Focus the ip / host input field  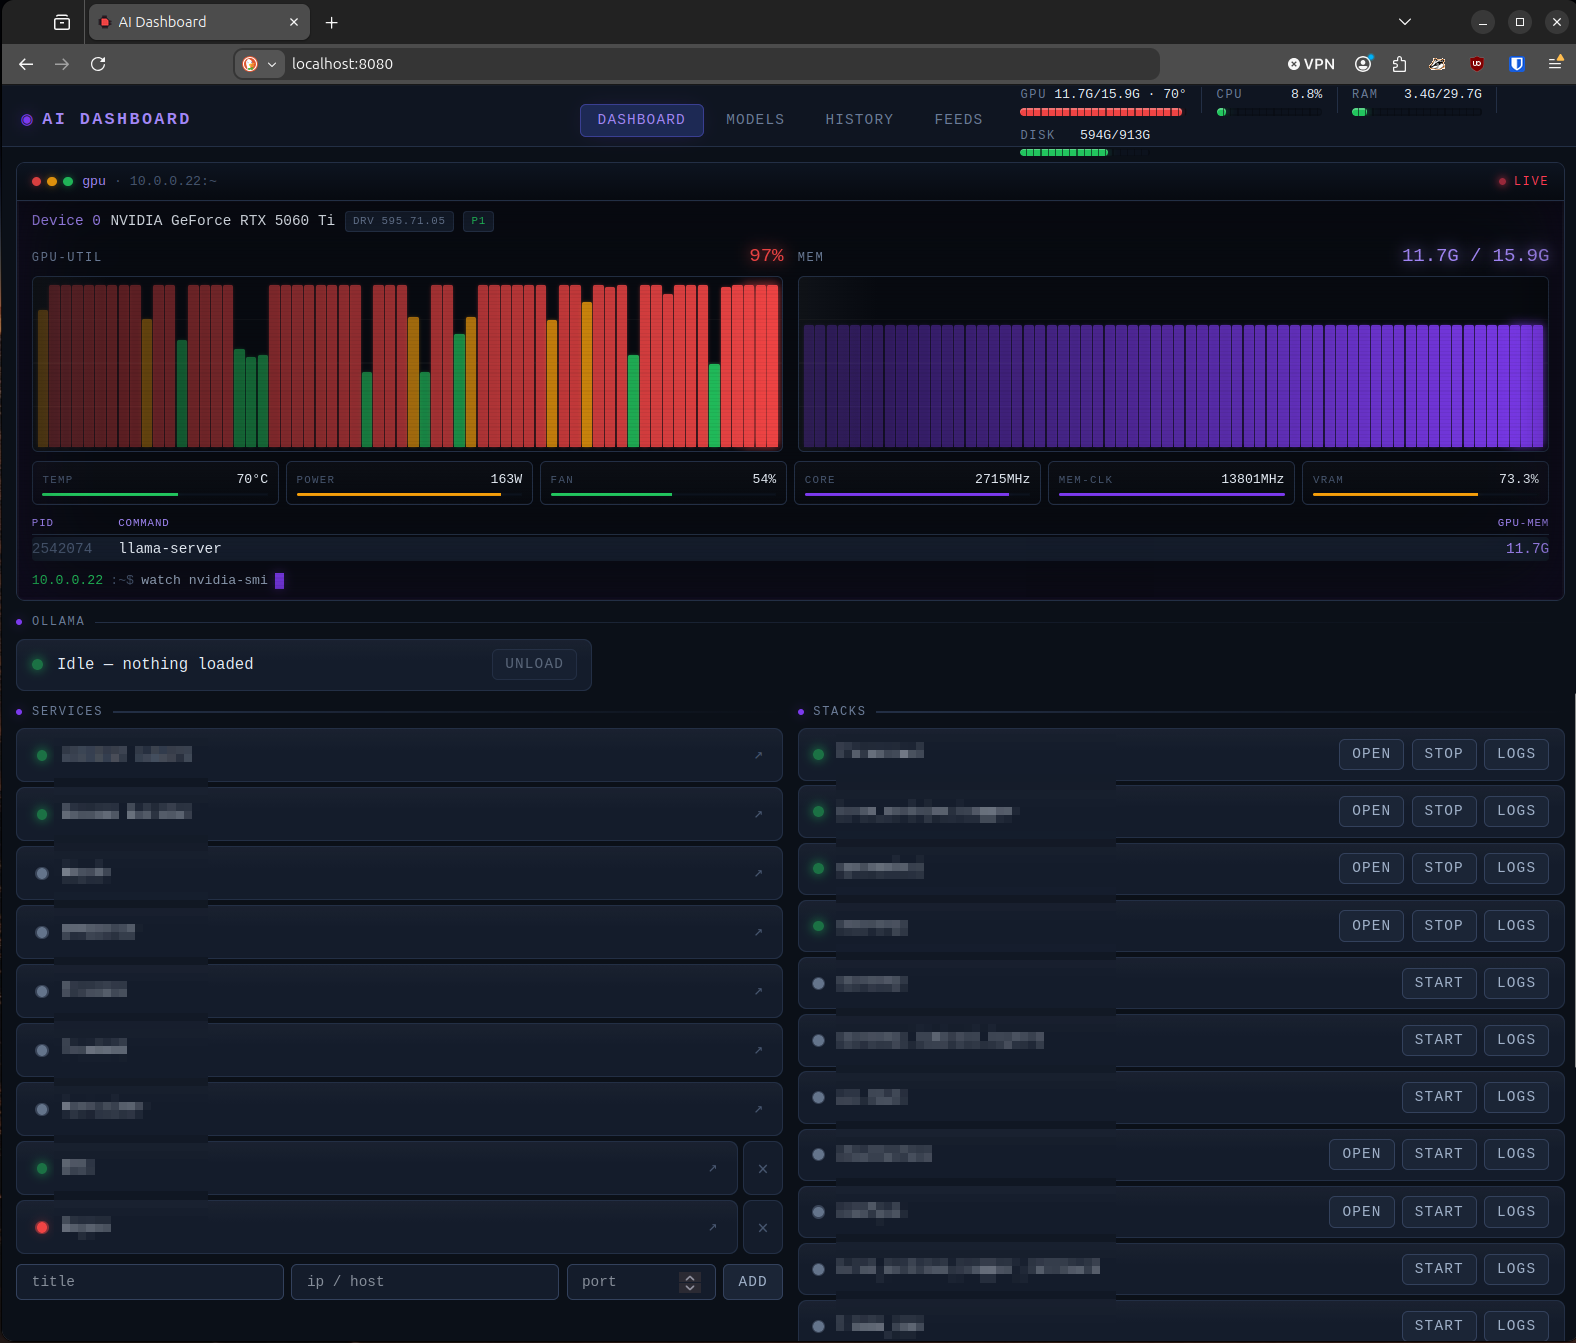click(425, 1282)
